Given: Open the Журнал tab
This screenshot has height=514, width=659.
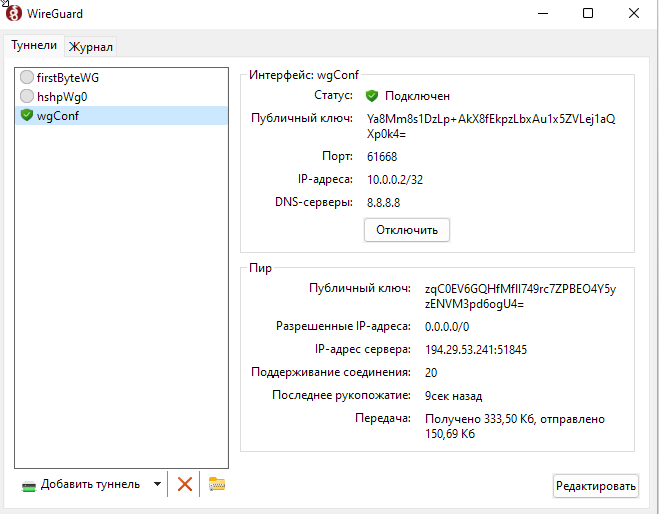Looking at the screenshot, I should tap(90, 47).
